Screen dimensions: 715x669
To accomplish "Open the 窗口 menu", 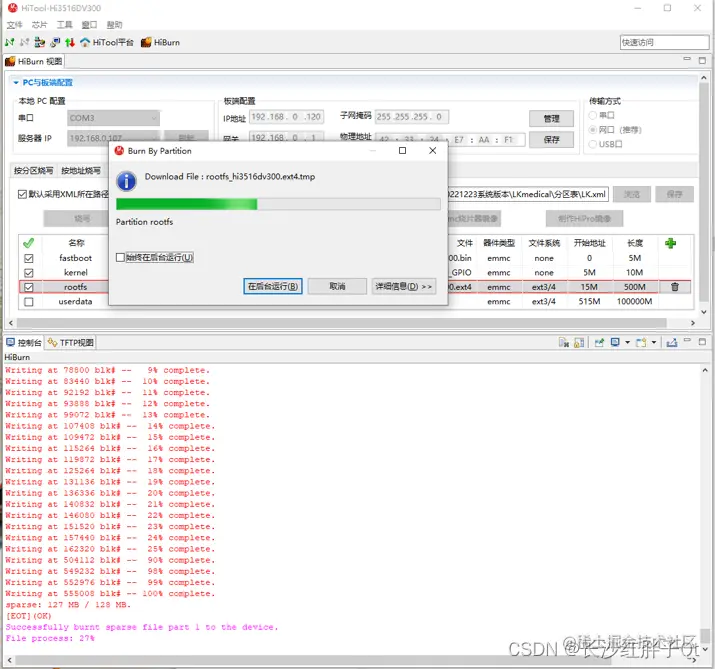I will (x=89, y=25).
